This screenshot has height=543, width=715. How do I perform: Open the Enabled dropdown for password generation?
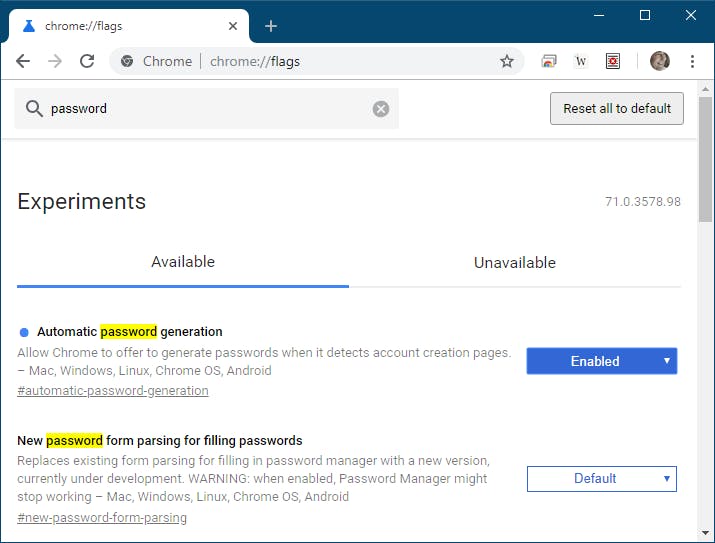601,361
